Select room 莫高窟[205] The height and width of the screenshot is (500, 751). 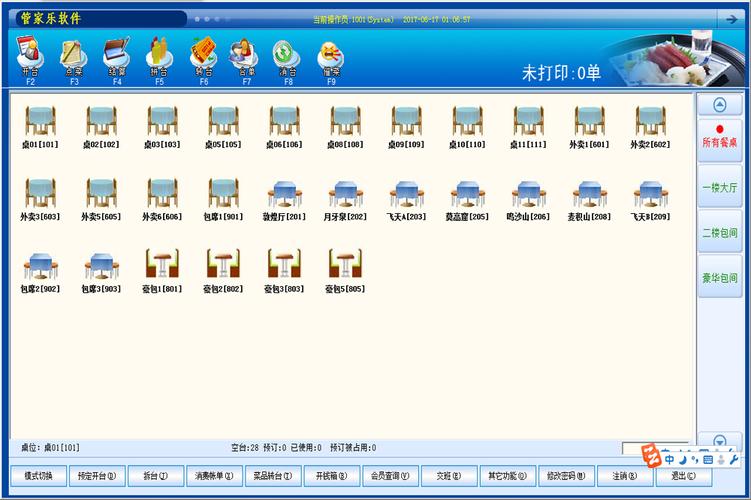467,201
